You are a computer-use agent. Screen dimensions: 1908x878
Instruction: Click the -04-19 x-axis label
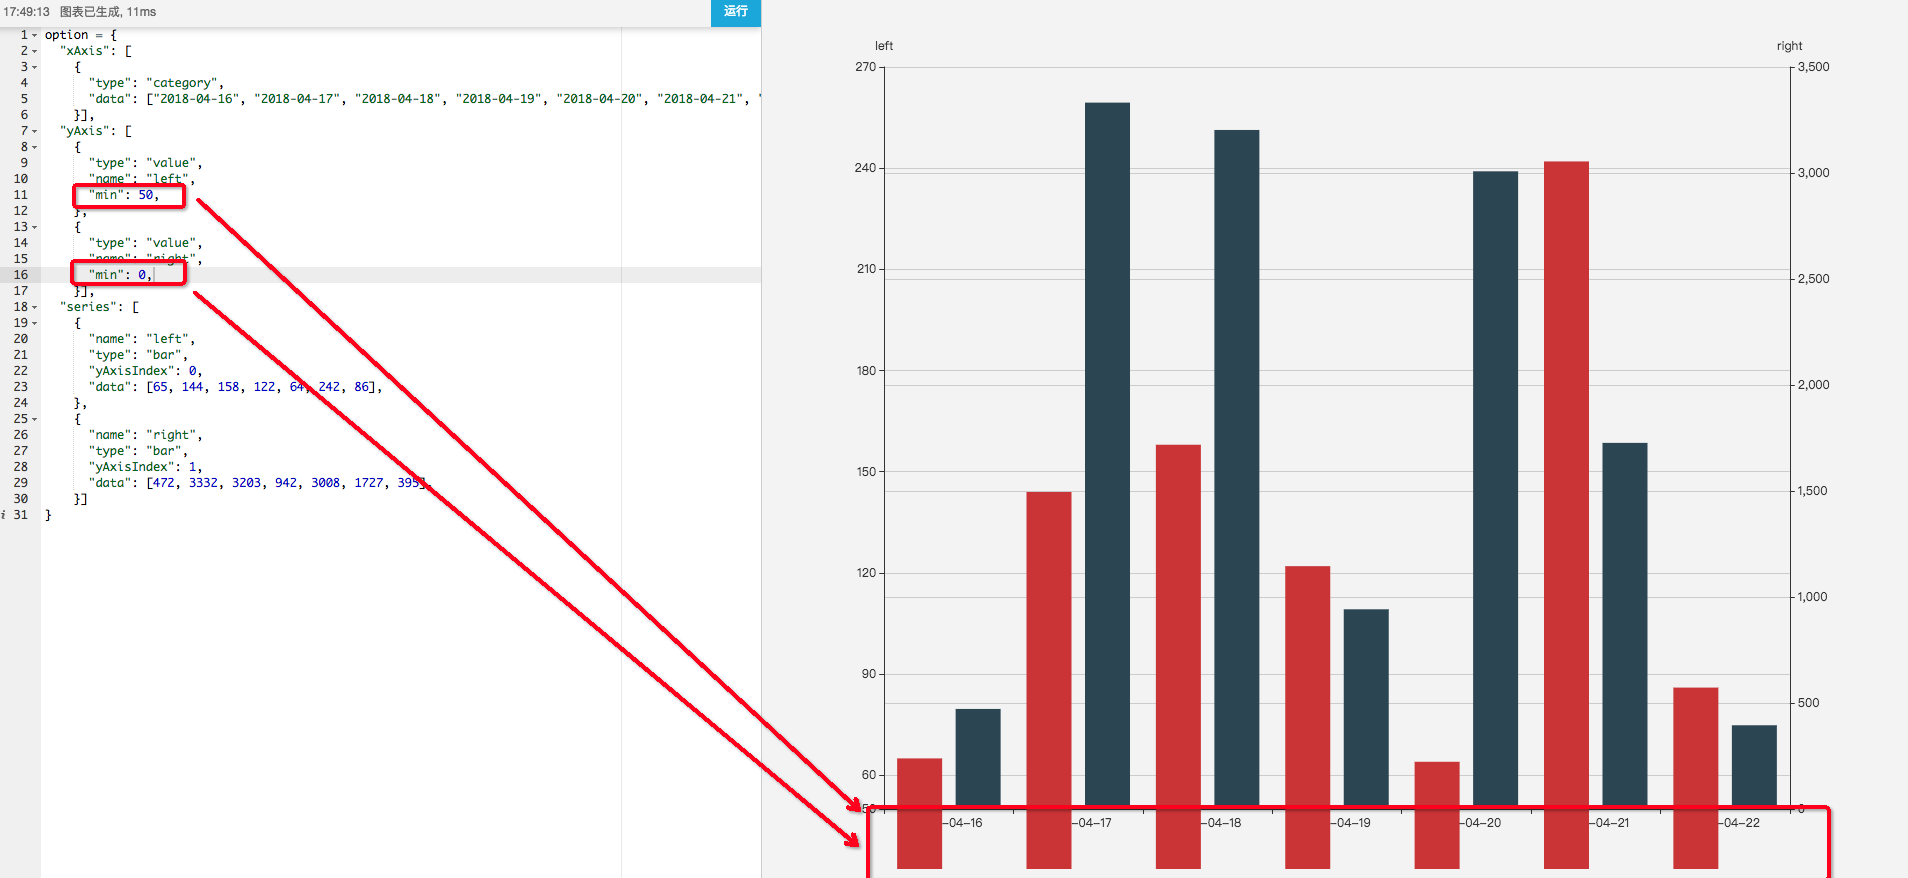tap(1351, 823)
